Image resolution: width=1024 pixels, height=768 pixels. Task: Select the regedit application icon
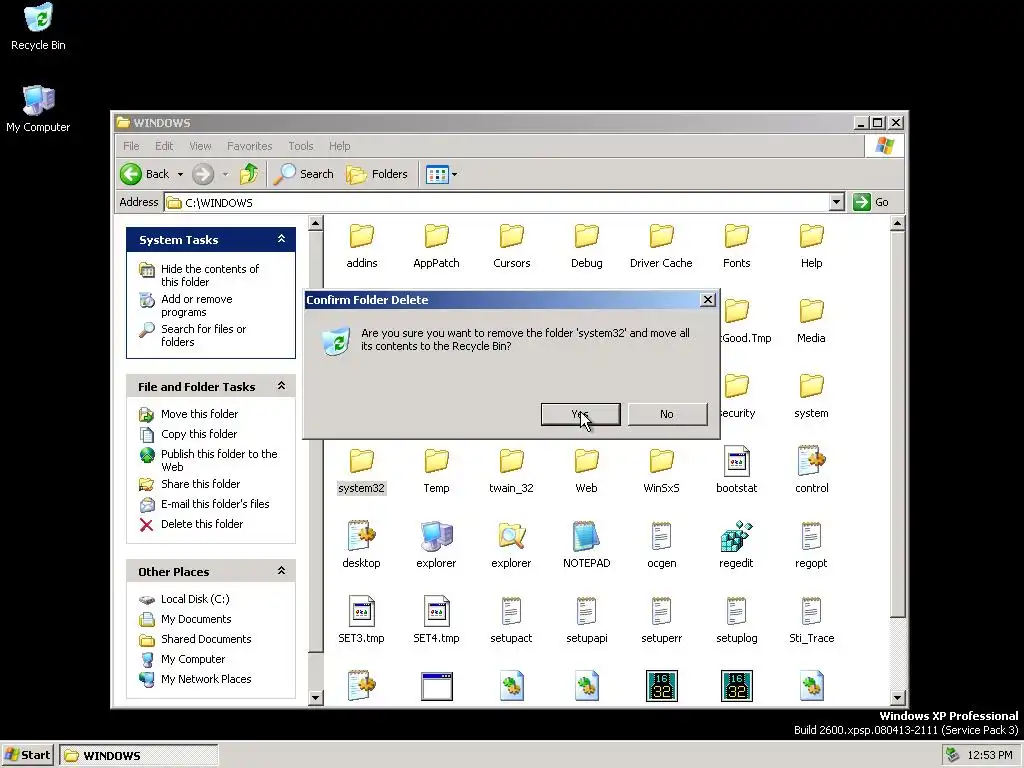pyautogui.click(x=736, y=536)
